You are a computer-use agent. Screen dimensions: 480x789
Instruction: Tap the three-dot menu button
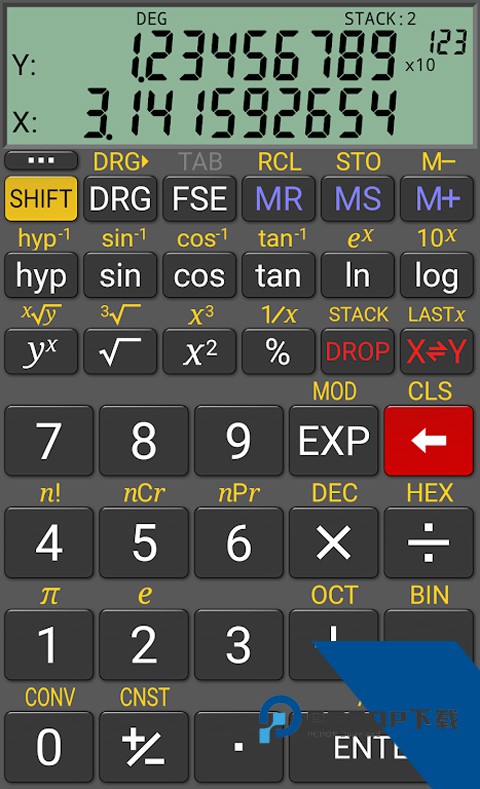click(41, 161)
